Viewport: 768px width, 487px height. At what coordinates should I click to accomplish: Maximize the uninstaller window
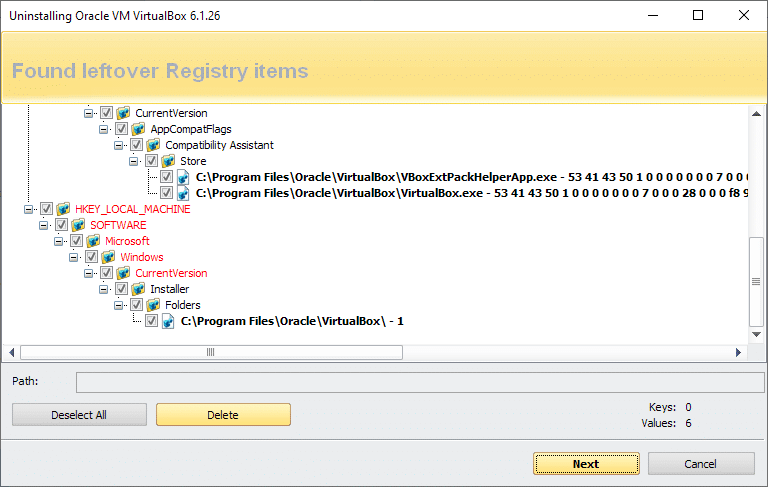point(698,15)
